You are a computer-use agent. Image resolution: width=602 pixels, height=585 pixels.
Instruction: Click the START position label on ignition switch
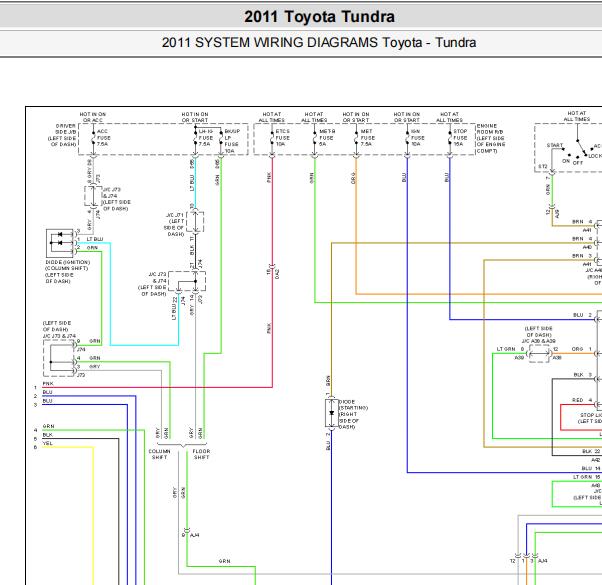pyautogui.click(x=555, y=145)
